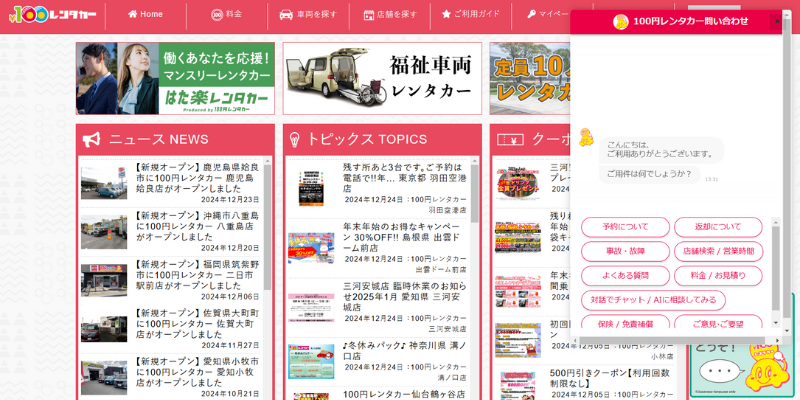Screen dimensions: 800x400
Task: Open the Home menu item
Action: coord(145,14)
